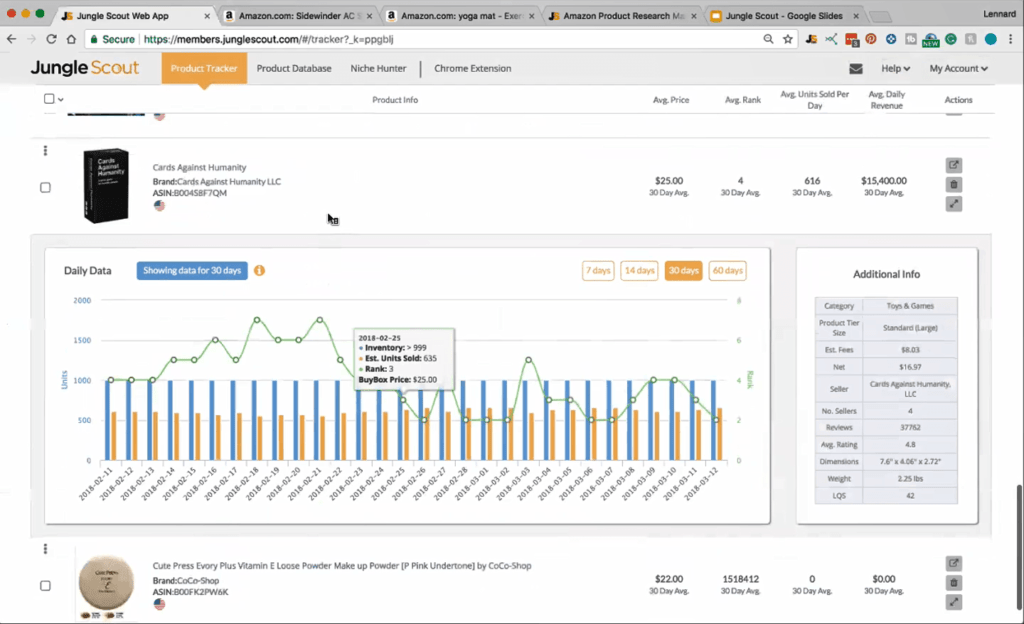Reload the page with refresh icon
Screen dimensions: 1024x624
tap(51, 39)
